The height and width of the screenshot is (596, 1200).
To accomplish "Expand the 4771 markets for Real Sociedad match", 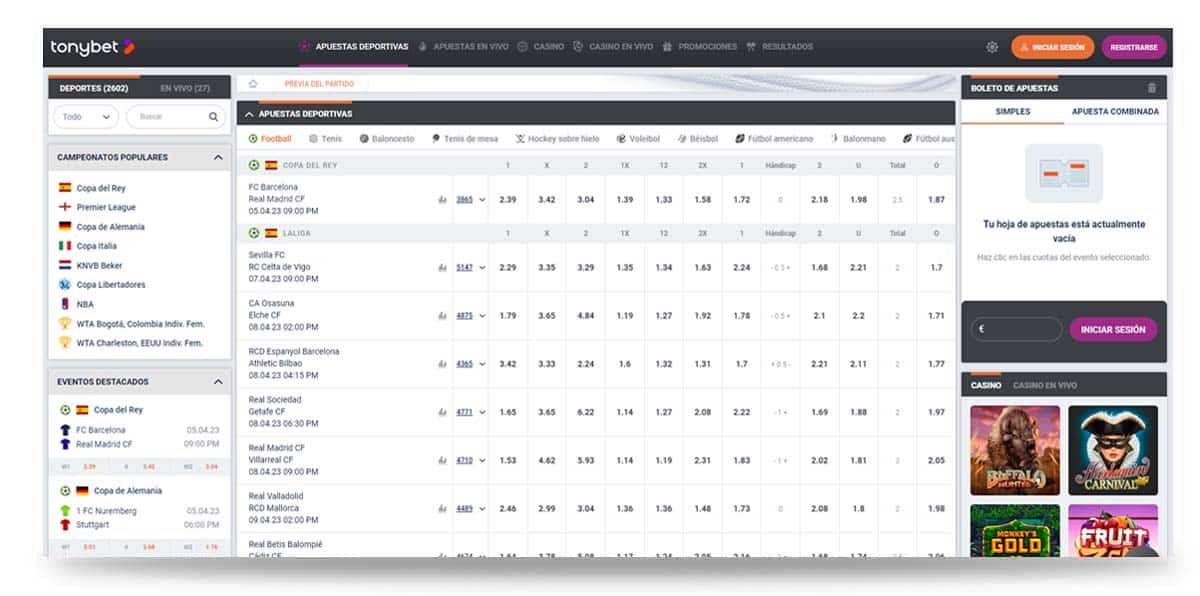I will point(470,412).
